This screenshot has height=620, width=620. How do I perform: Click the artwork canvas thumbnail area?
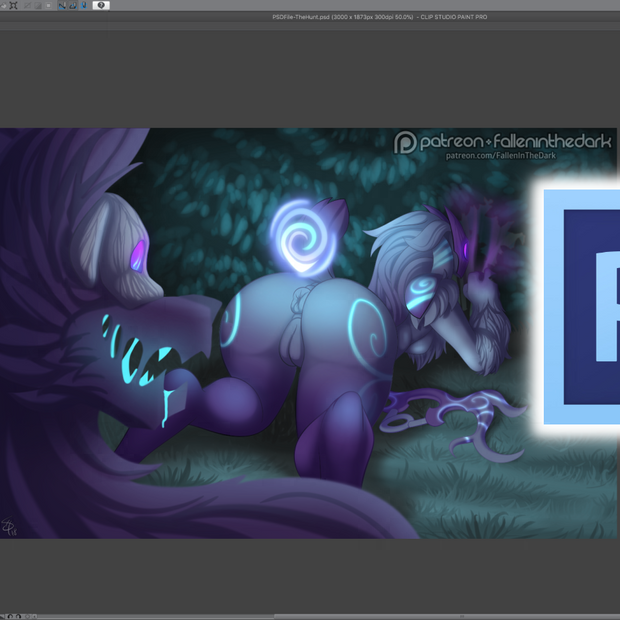tap(308, 333)
